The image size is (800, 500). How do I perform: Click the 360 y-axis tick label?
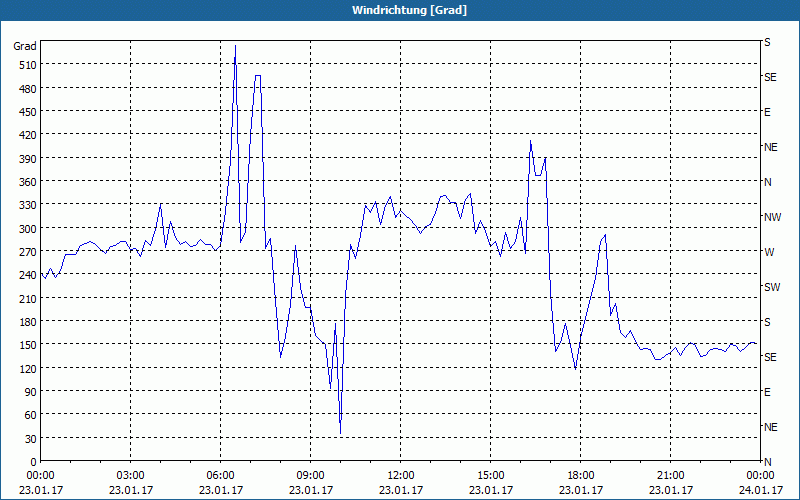tap(28, 182)
